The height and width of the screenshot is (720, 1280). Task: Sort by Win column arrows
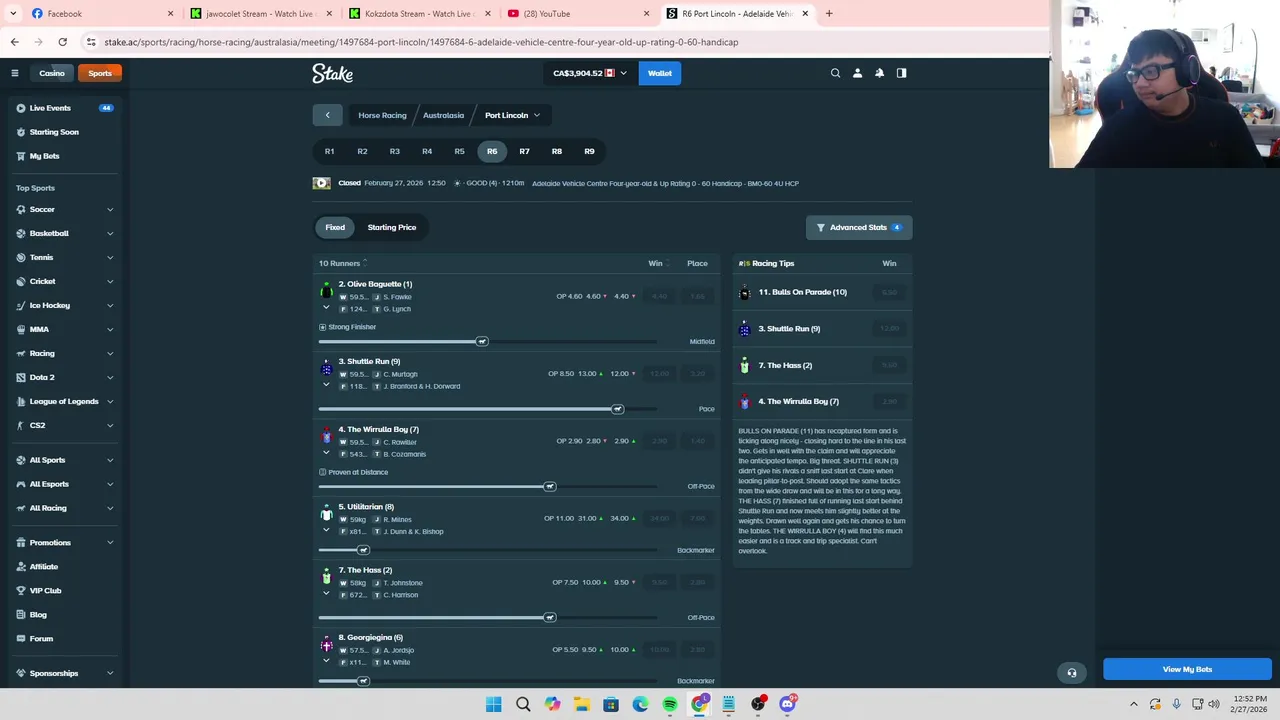[668, 263]
